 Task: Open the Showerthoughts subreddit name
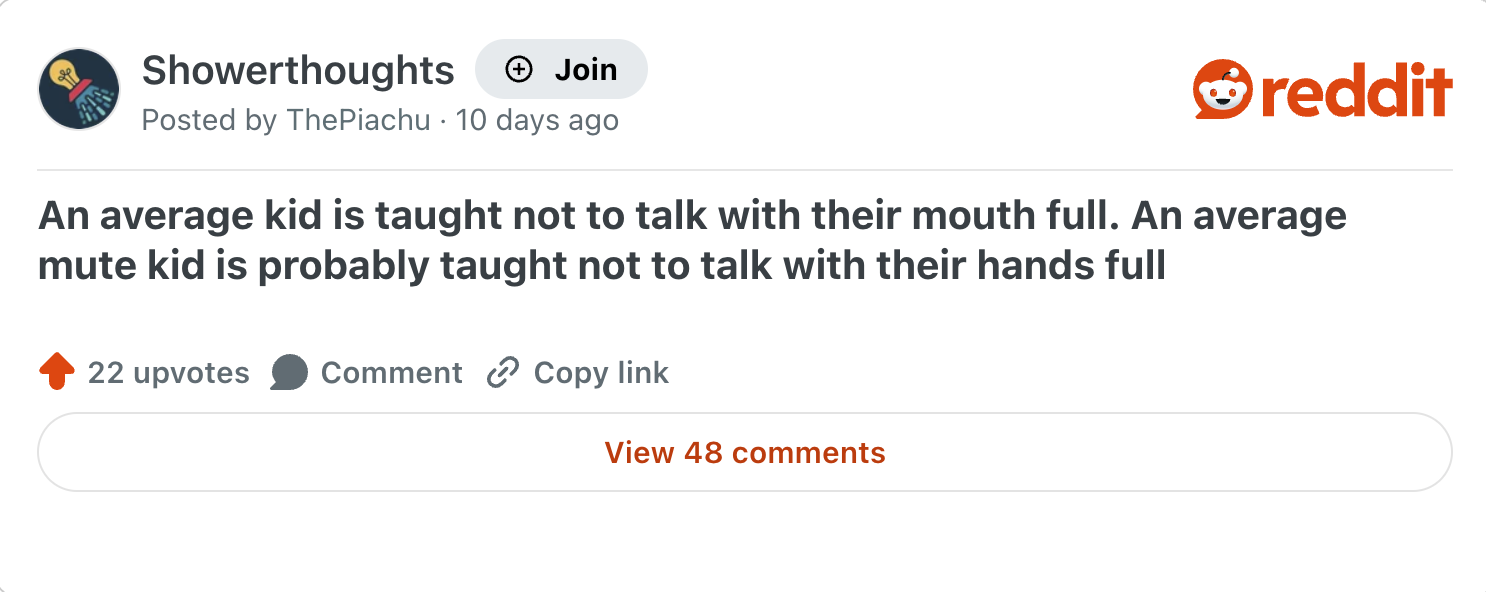(298, 70)
